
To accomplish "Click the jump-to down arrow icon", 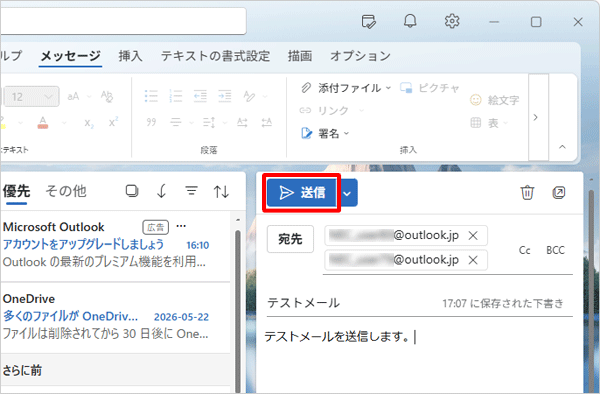I will (161, 190).
